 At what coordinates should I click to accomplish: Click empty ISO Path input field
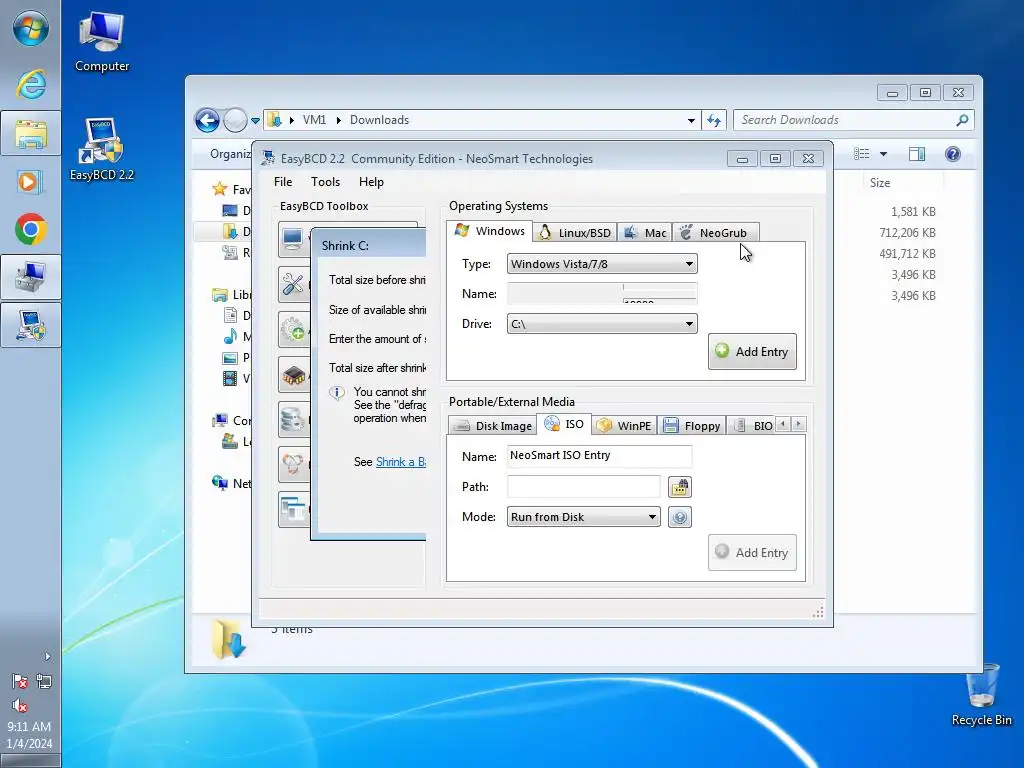click(x=584, y=487)
